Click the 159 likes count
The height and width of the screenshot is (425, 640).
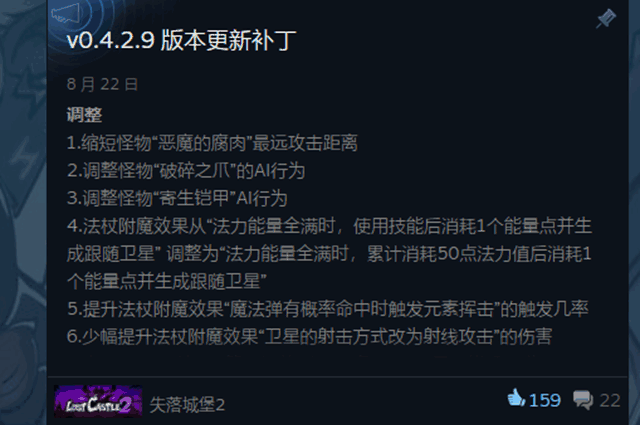pos(545,400)
